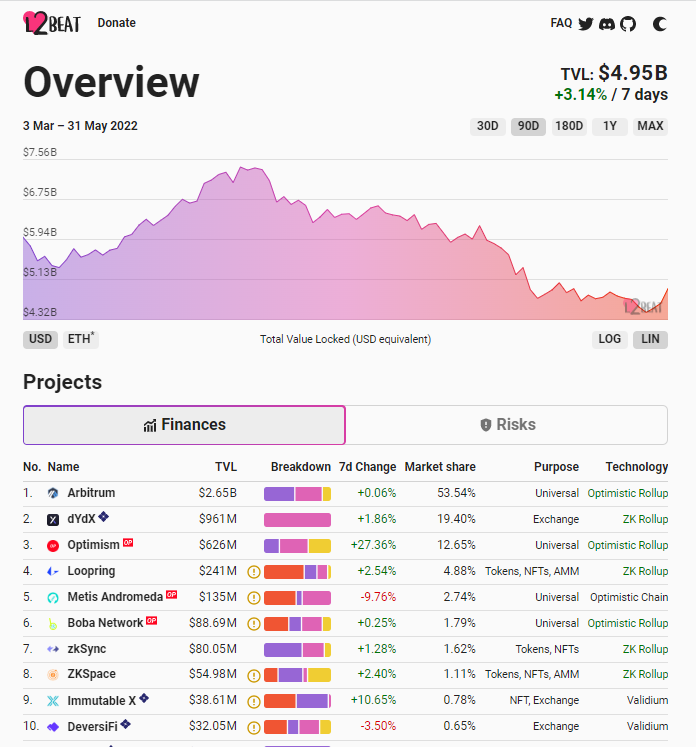696x747 pixels.
Task: Open the Twitter icon link
Action: [585, 24]
